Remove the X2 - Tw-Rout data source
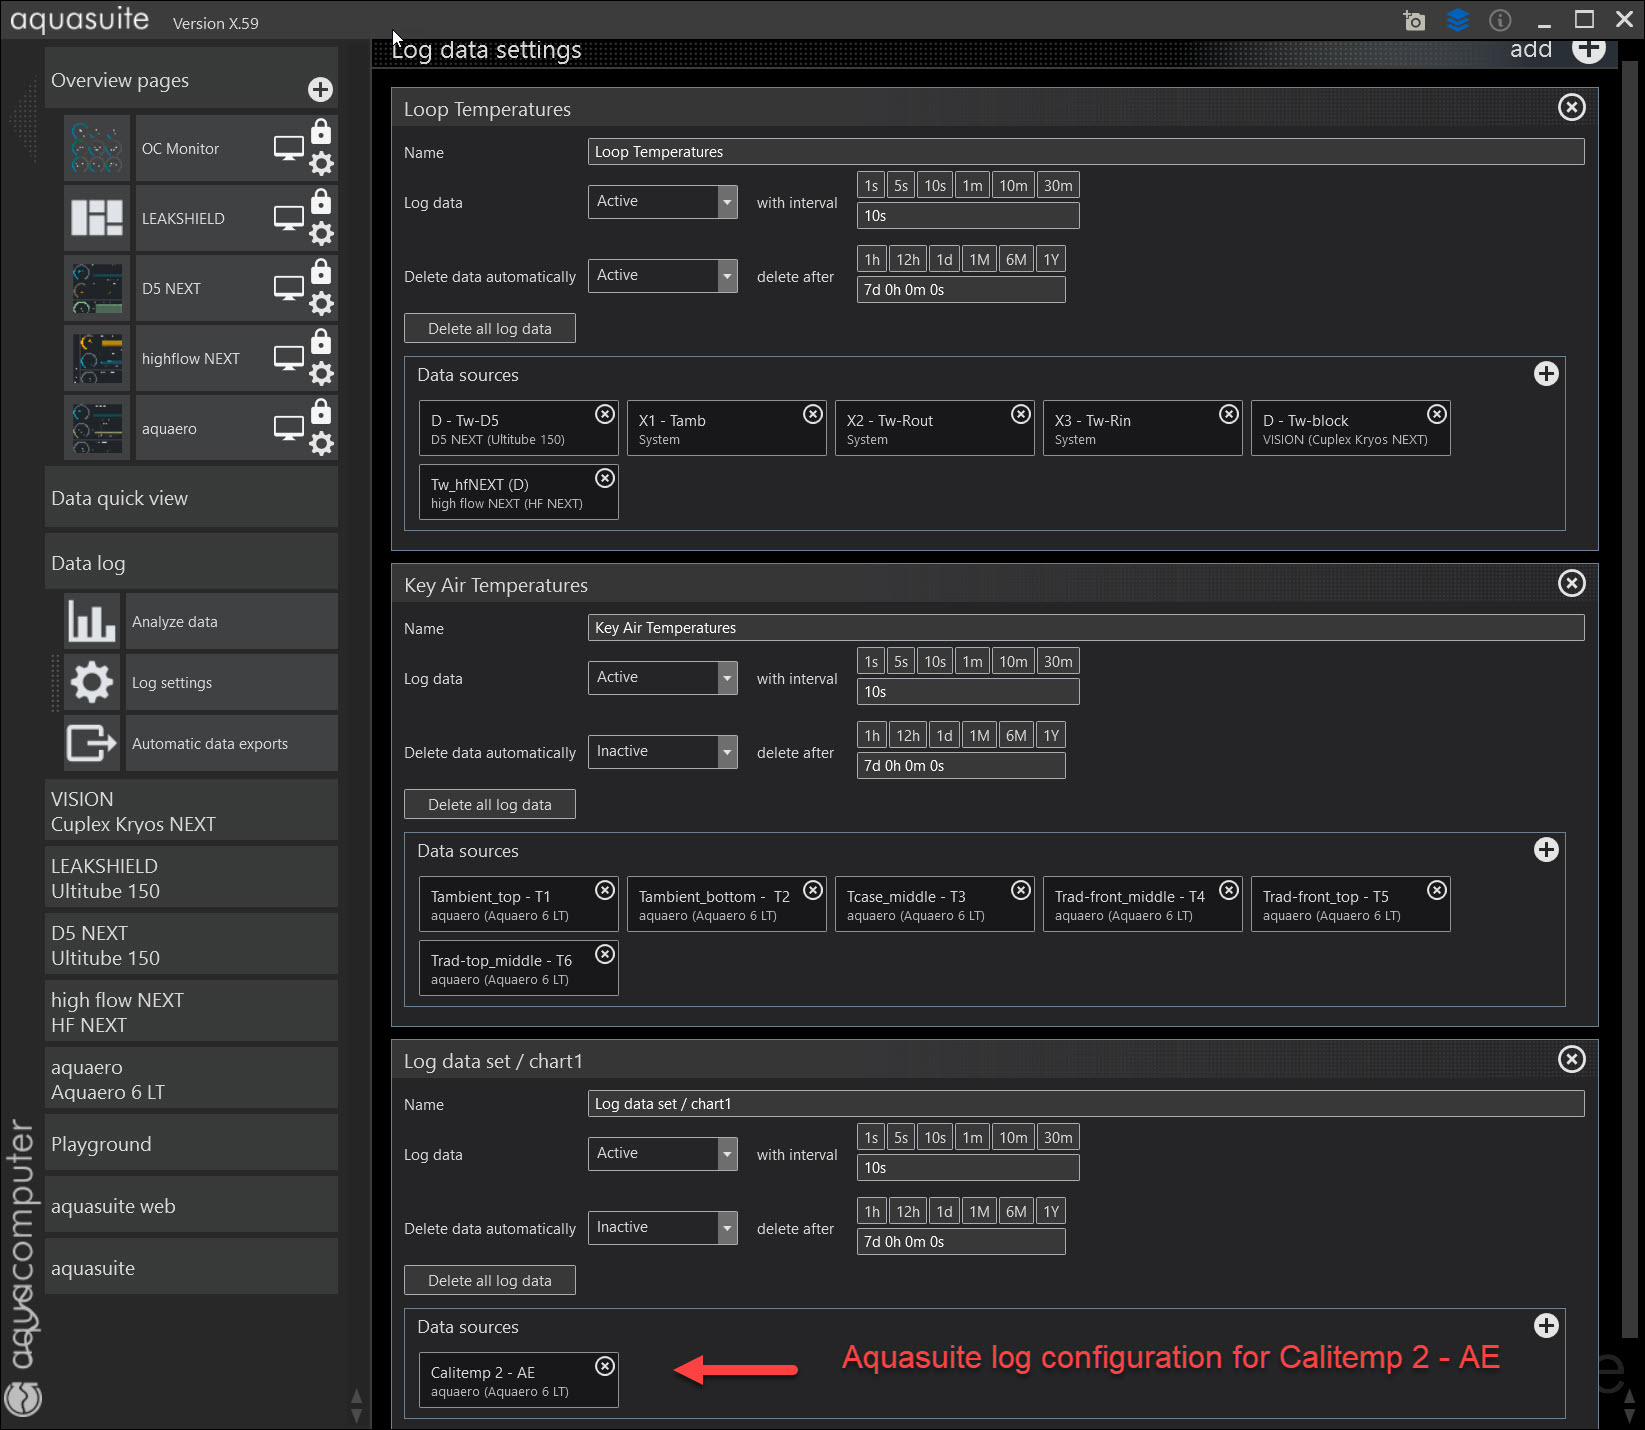The image size is (1645, 1430). [x=1020, y=414]
